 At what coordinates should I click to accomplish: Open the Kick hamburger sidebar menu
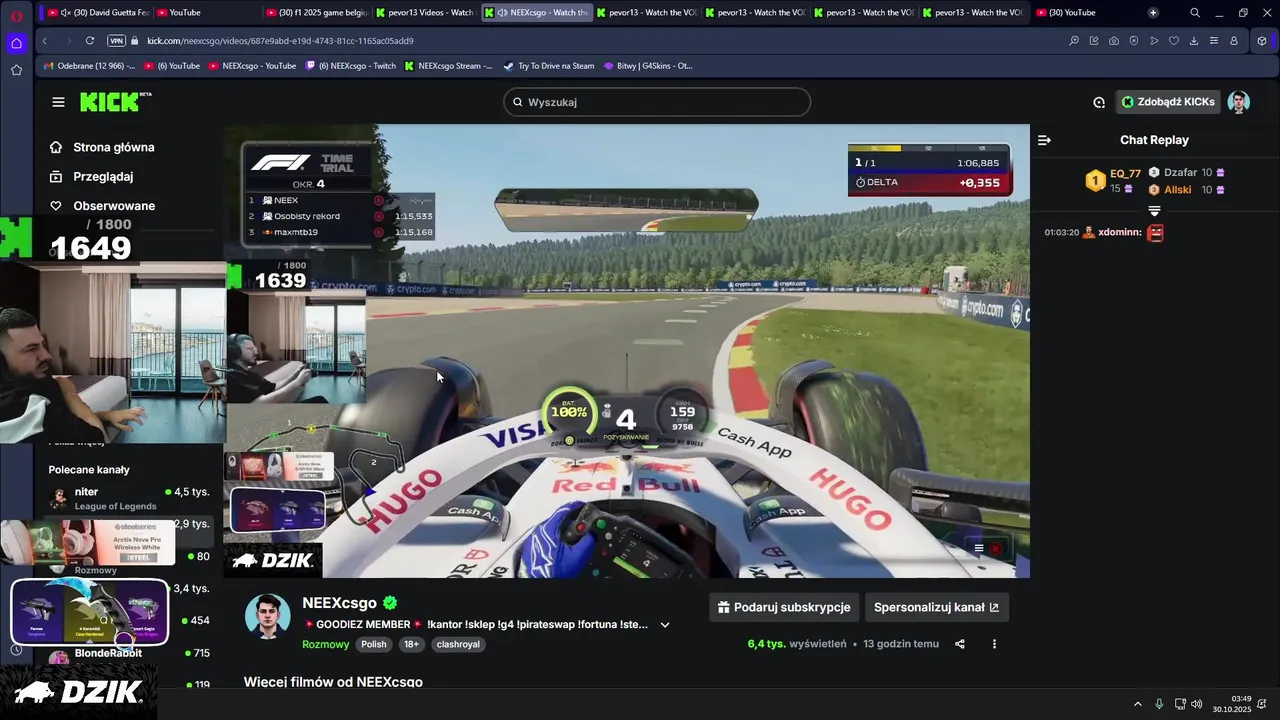58,102
